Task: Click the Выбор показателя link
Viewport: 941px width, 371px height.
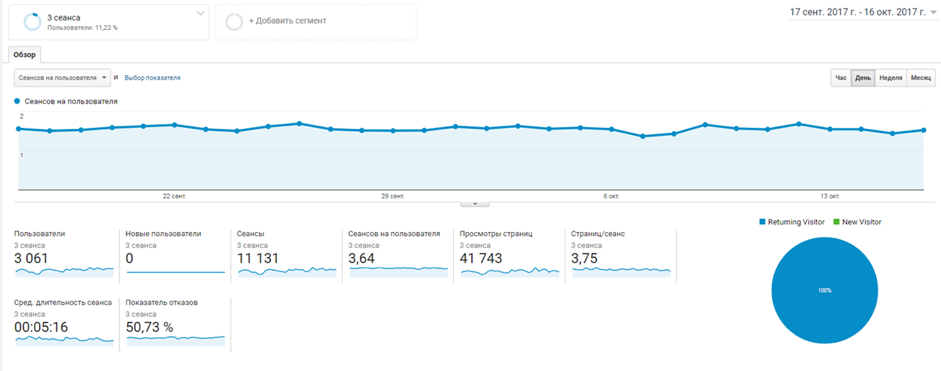Action: (x=152, y=77)
